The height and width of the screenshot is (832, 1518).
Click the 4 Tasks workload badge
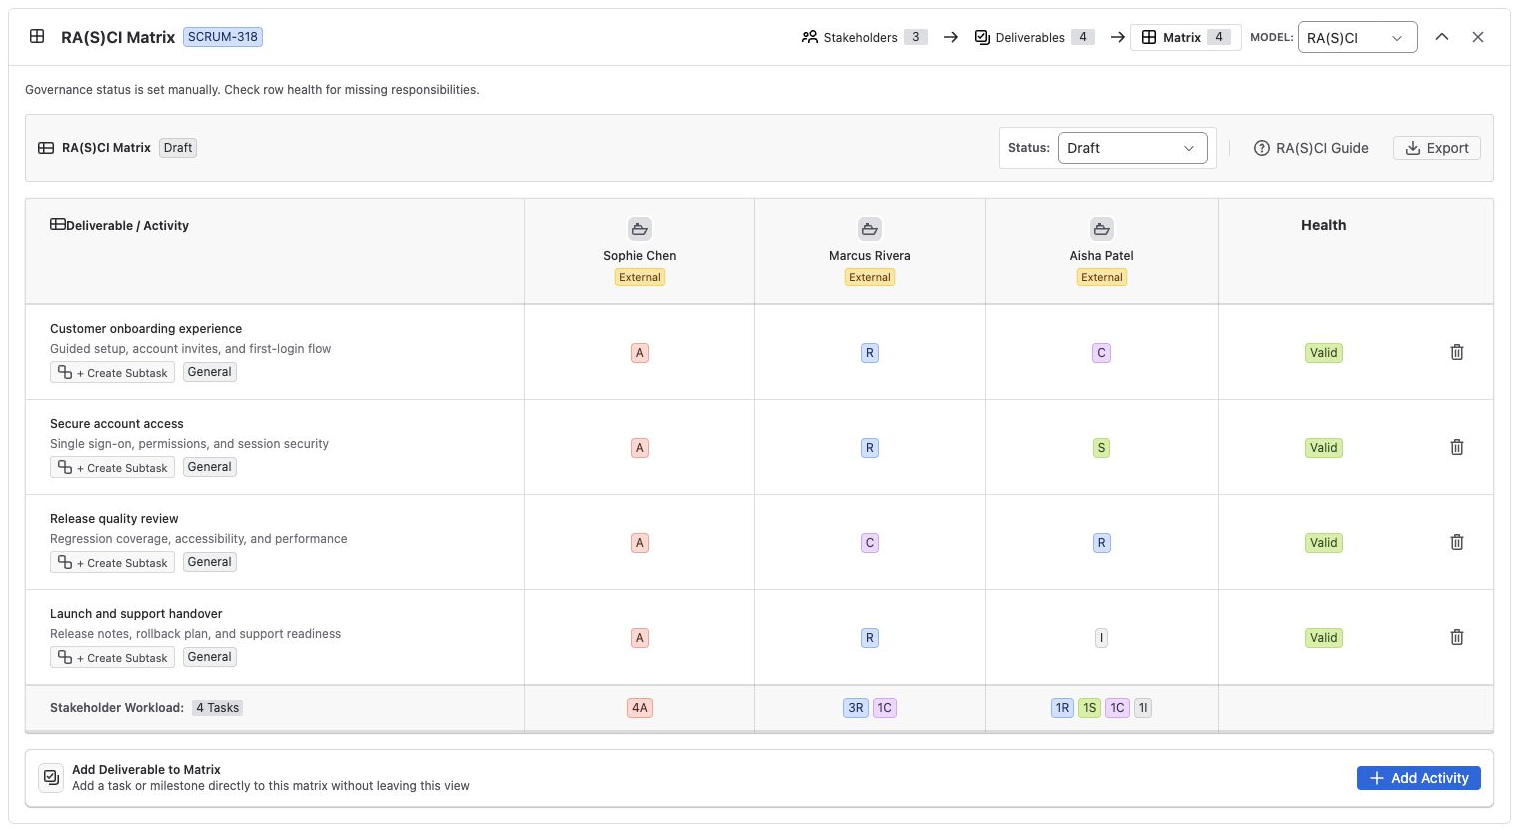click(218, 708)
